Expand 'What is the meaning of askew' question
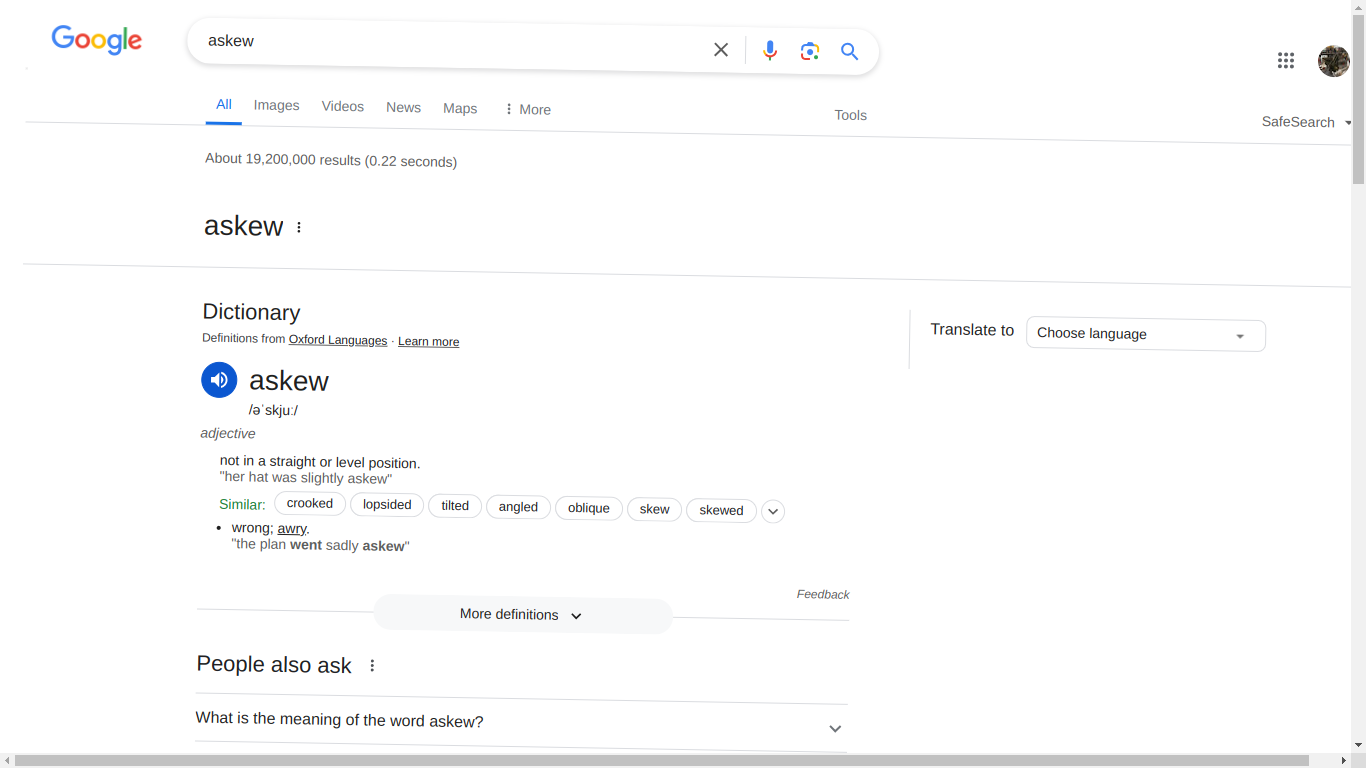This screenshot has width=1366, height=768. pyautogui.click(x=521, y=722)
